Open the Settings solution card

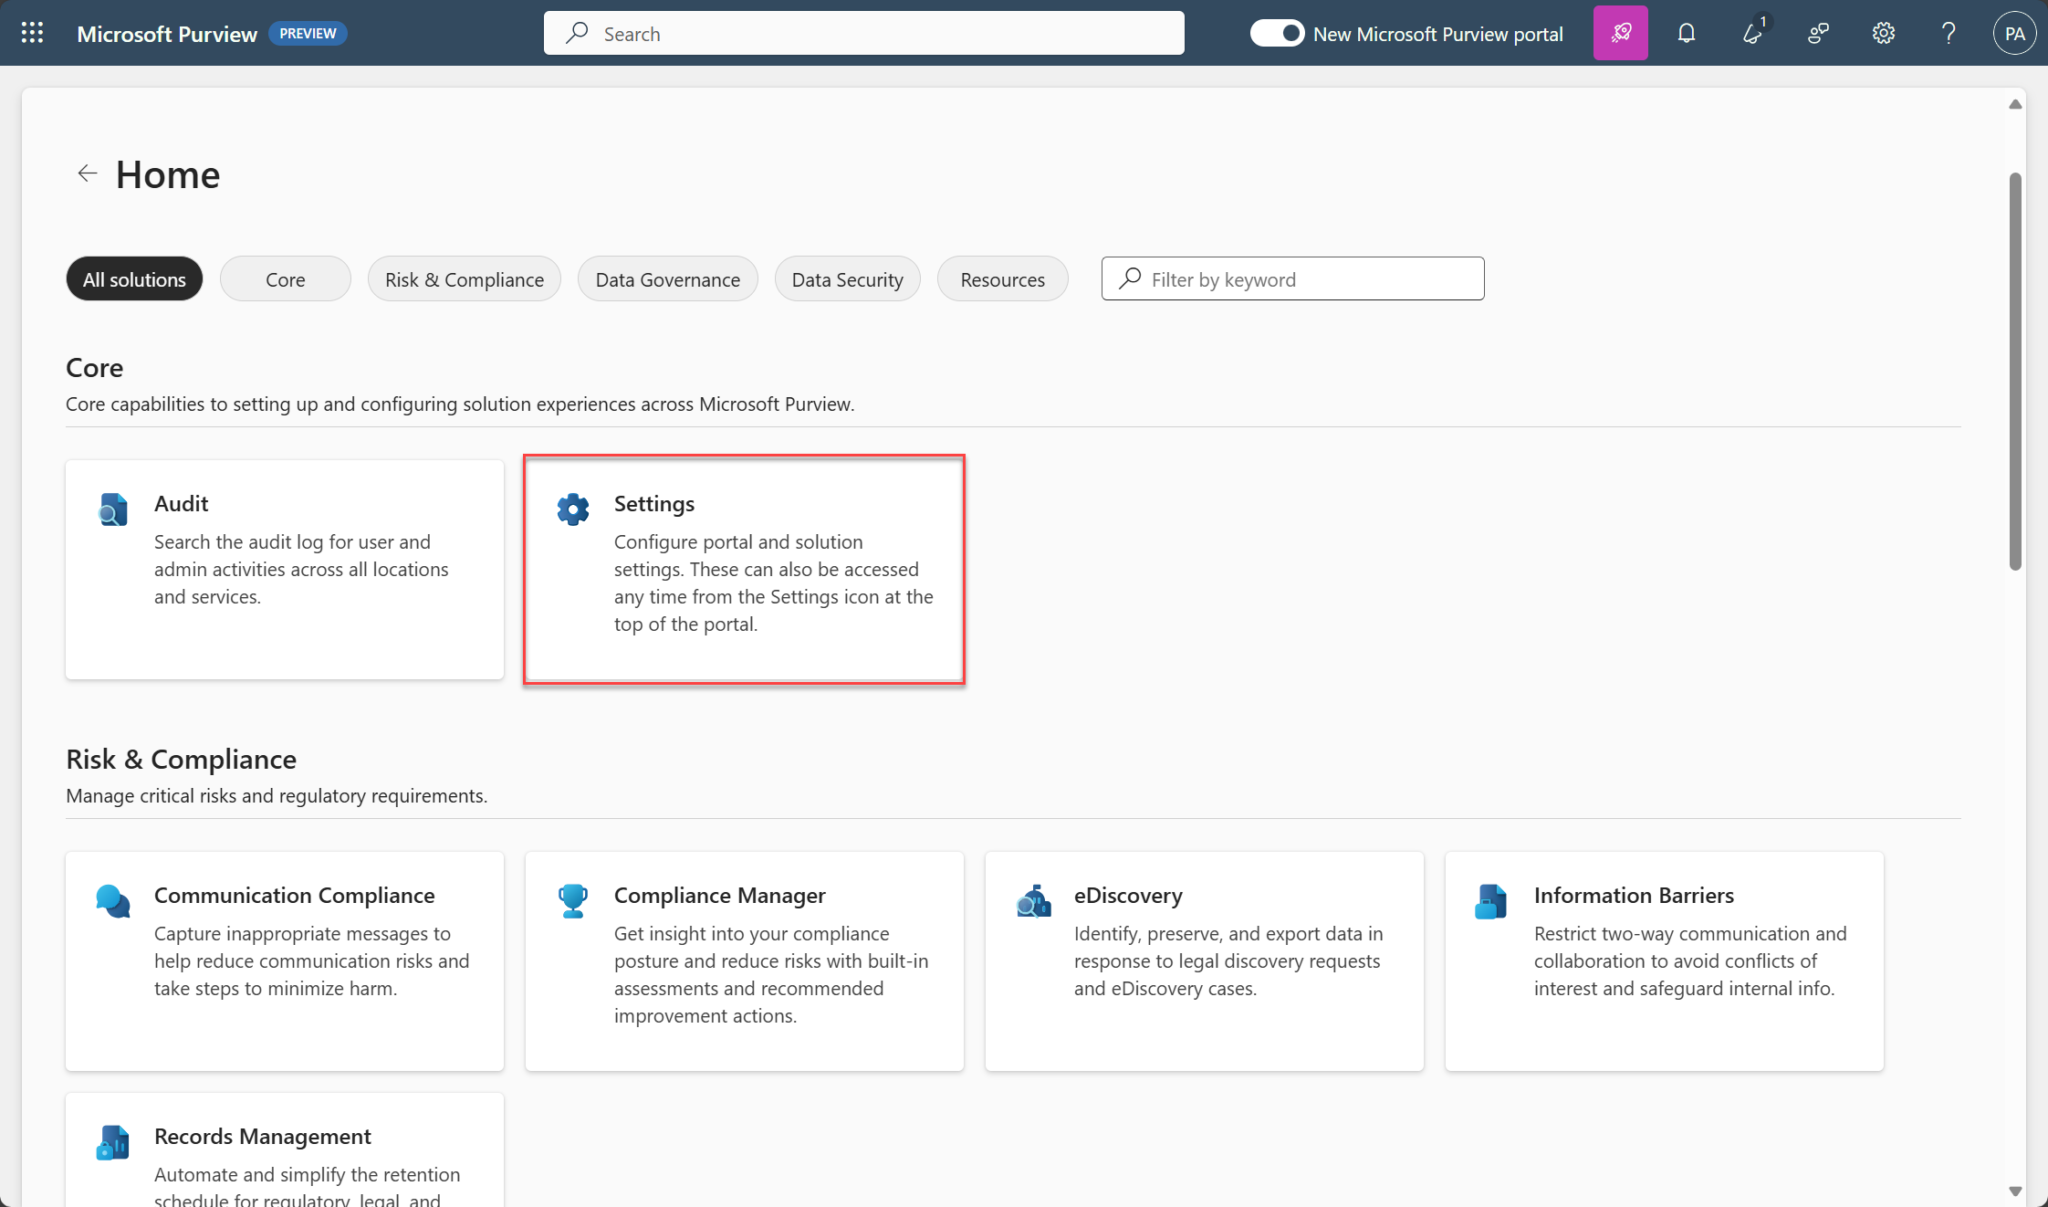coord(744,569)
